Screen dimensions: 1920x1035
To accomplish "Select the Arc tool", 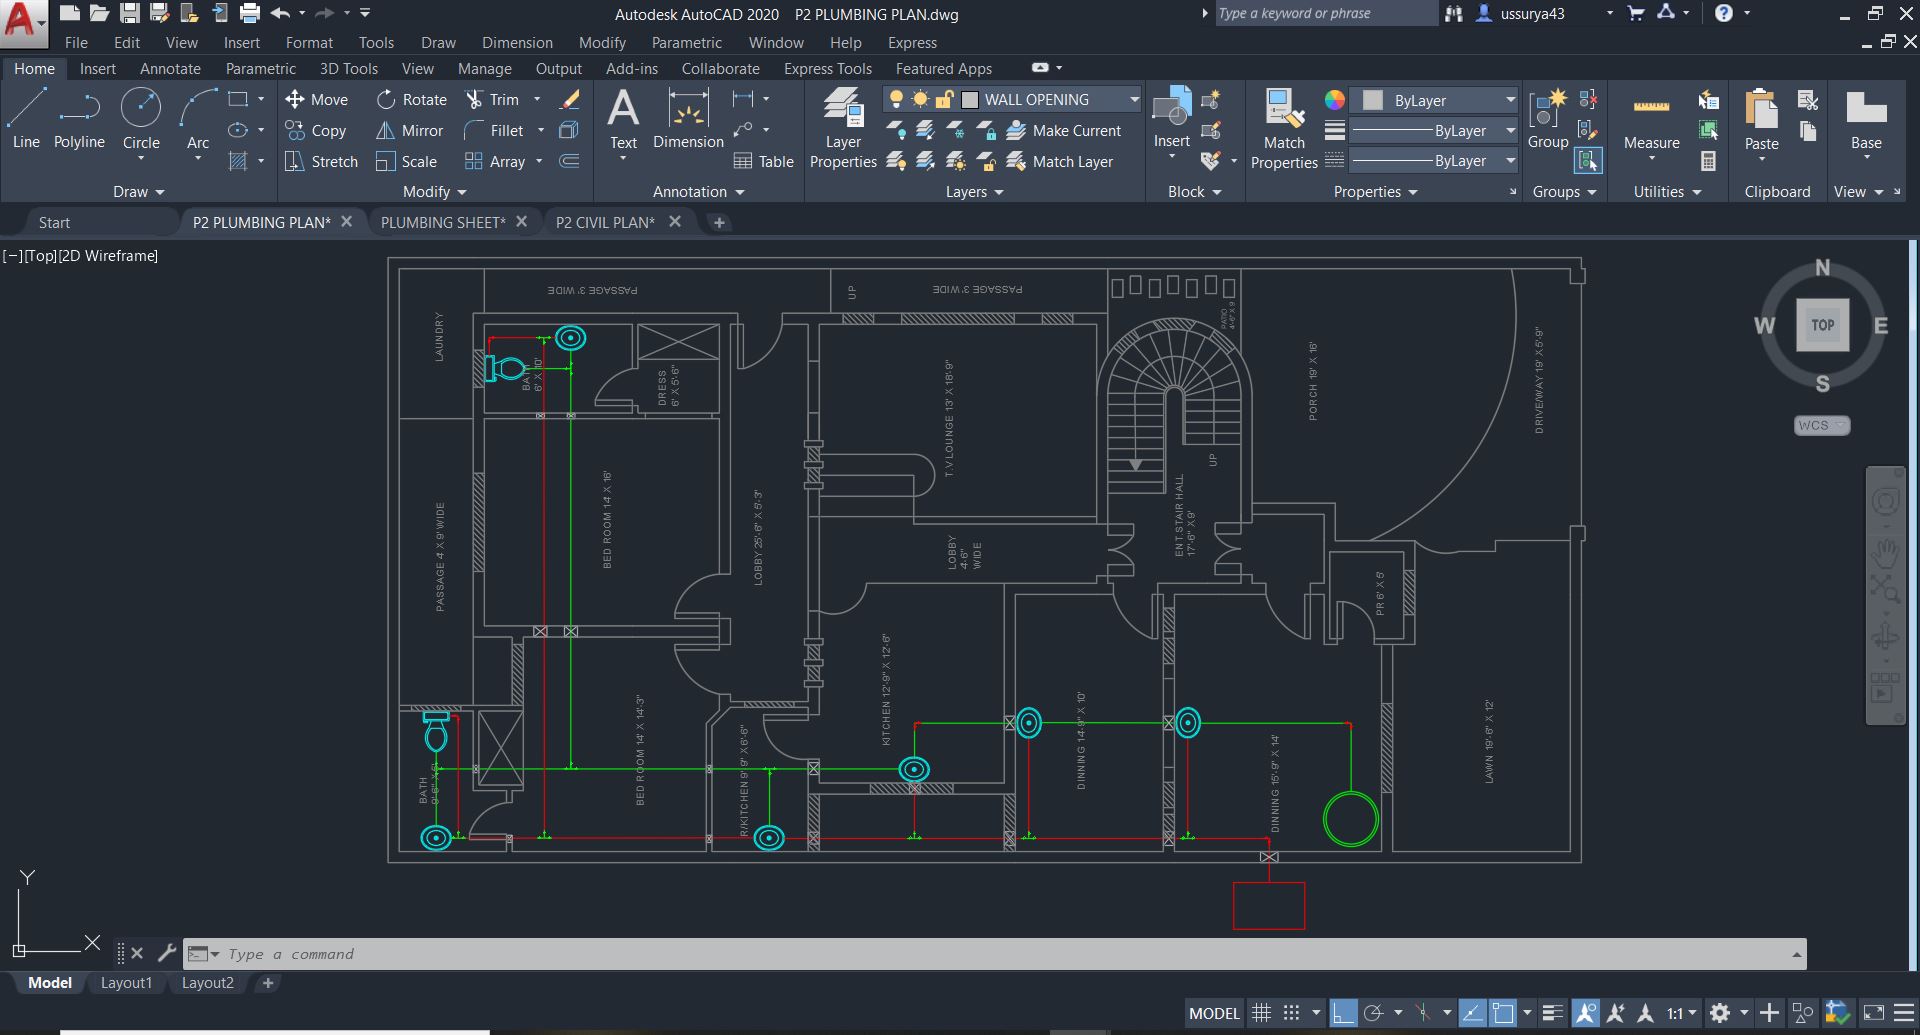I will 198,118.
